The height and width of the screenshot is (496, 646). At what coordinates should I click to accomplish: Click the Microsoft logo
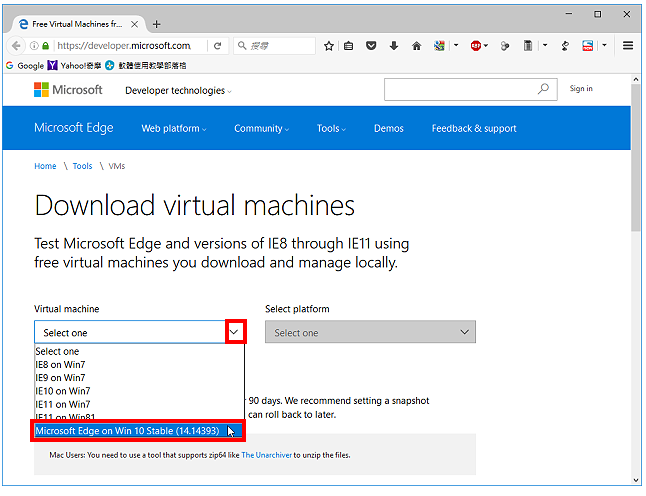click(68, 89)
